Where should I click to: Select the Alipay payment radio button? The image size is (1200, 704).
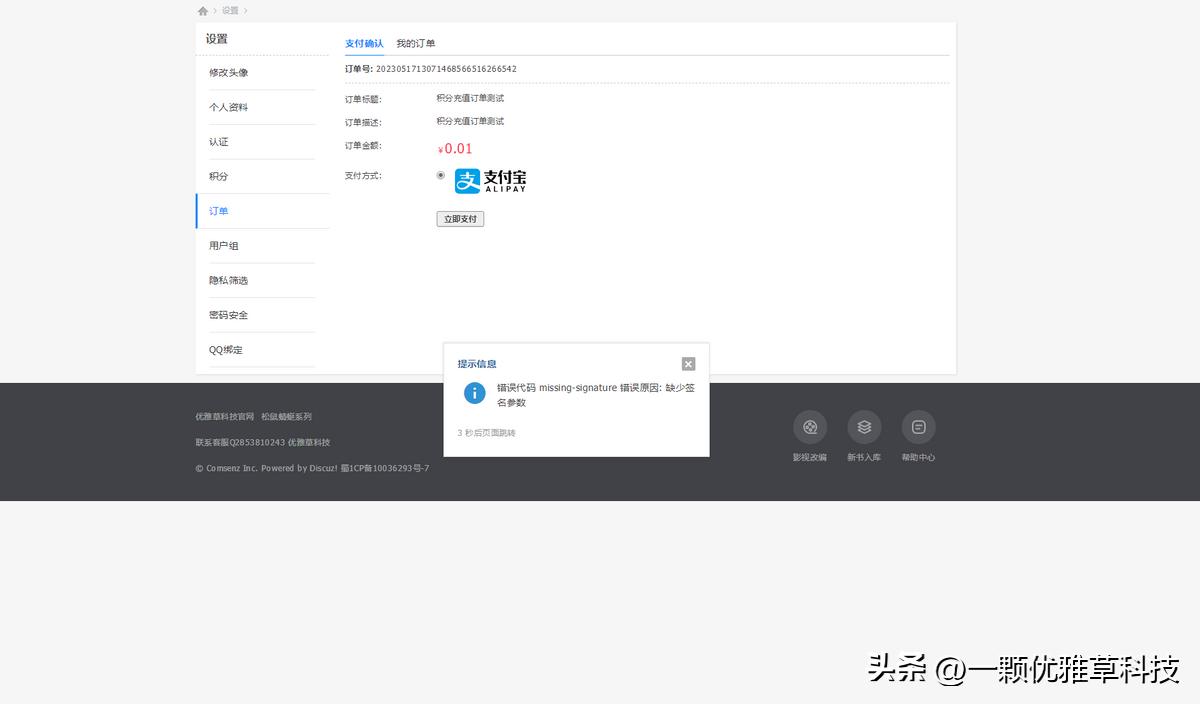point(440,175)
